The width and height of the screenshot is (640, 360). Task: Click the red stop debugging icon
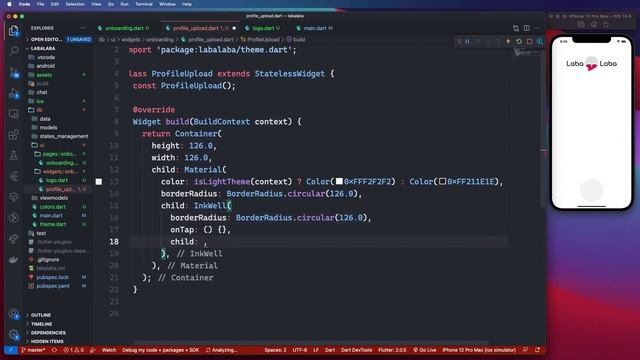(529, 42)
